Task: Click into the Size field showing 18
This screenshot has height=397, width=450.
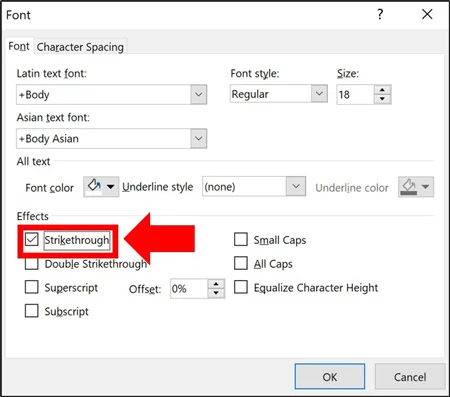Action: 355,95
